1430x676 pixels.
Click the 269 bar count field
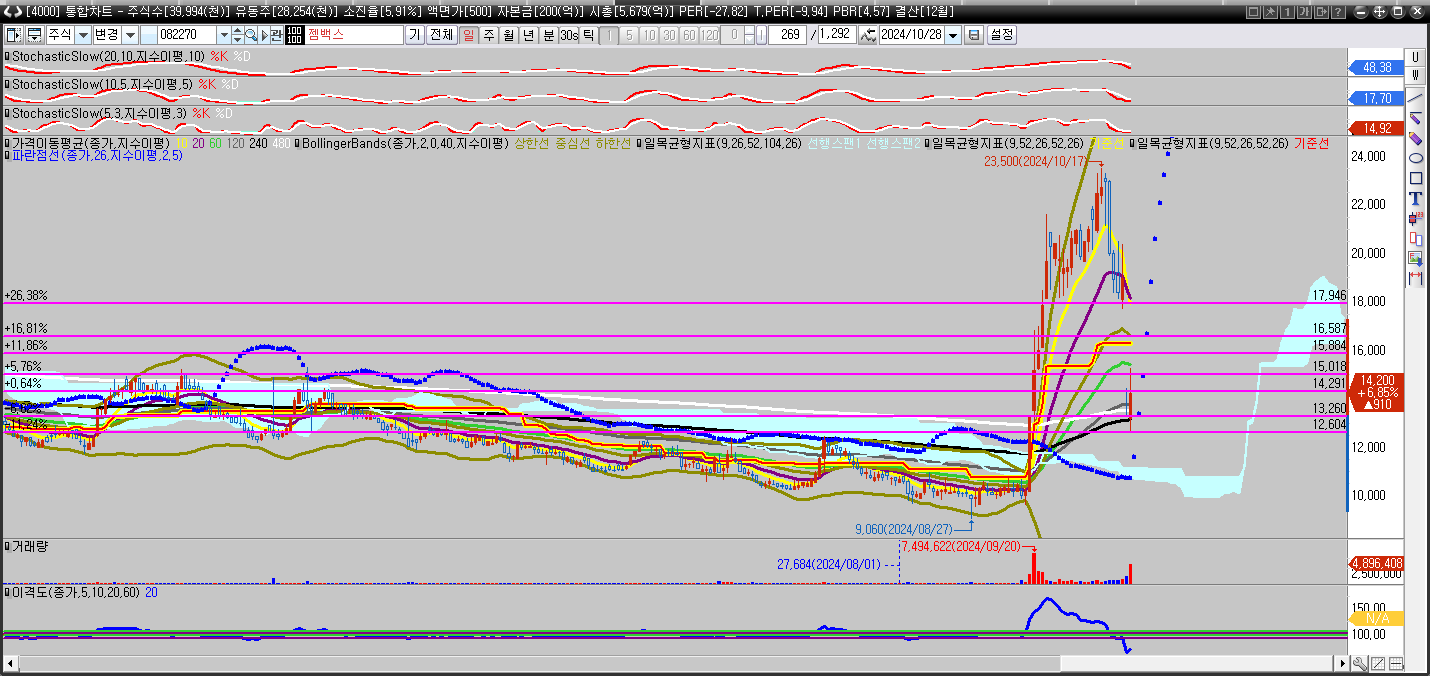tap(788, 35)
